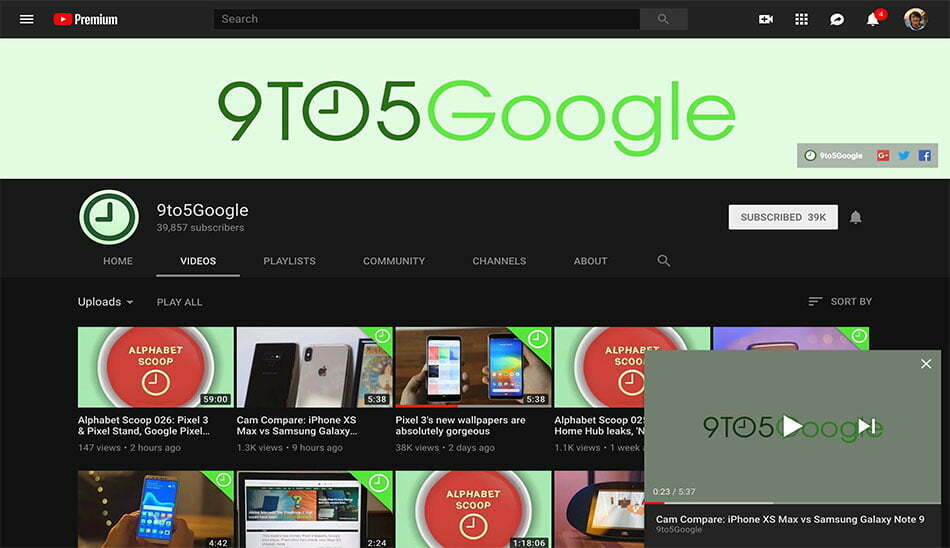Open the YouTube apps grid
The height and width of the screenshot is (548, 950).
point(802,19)
